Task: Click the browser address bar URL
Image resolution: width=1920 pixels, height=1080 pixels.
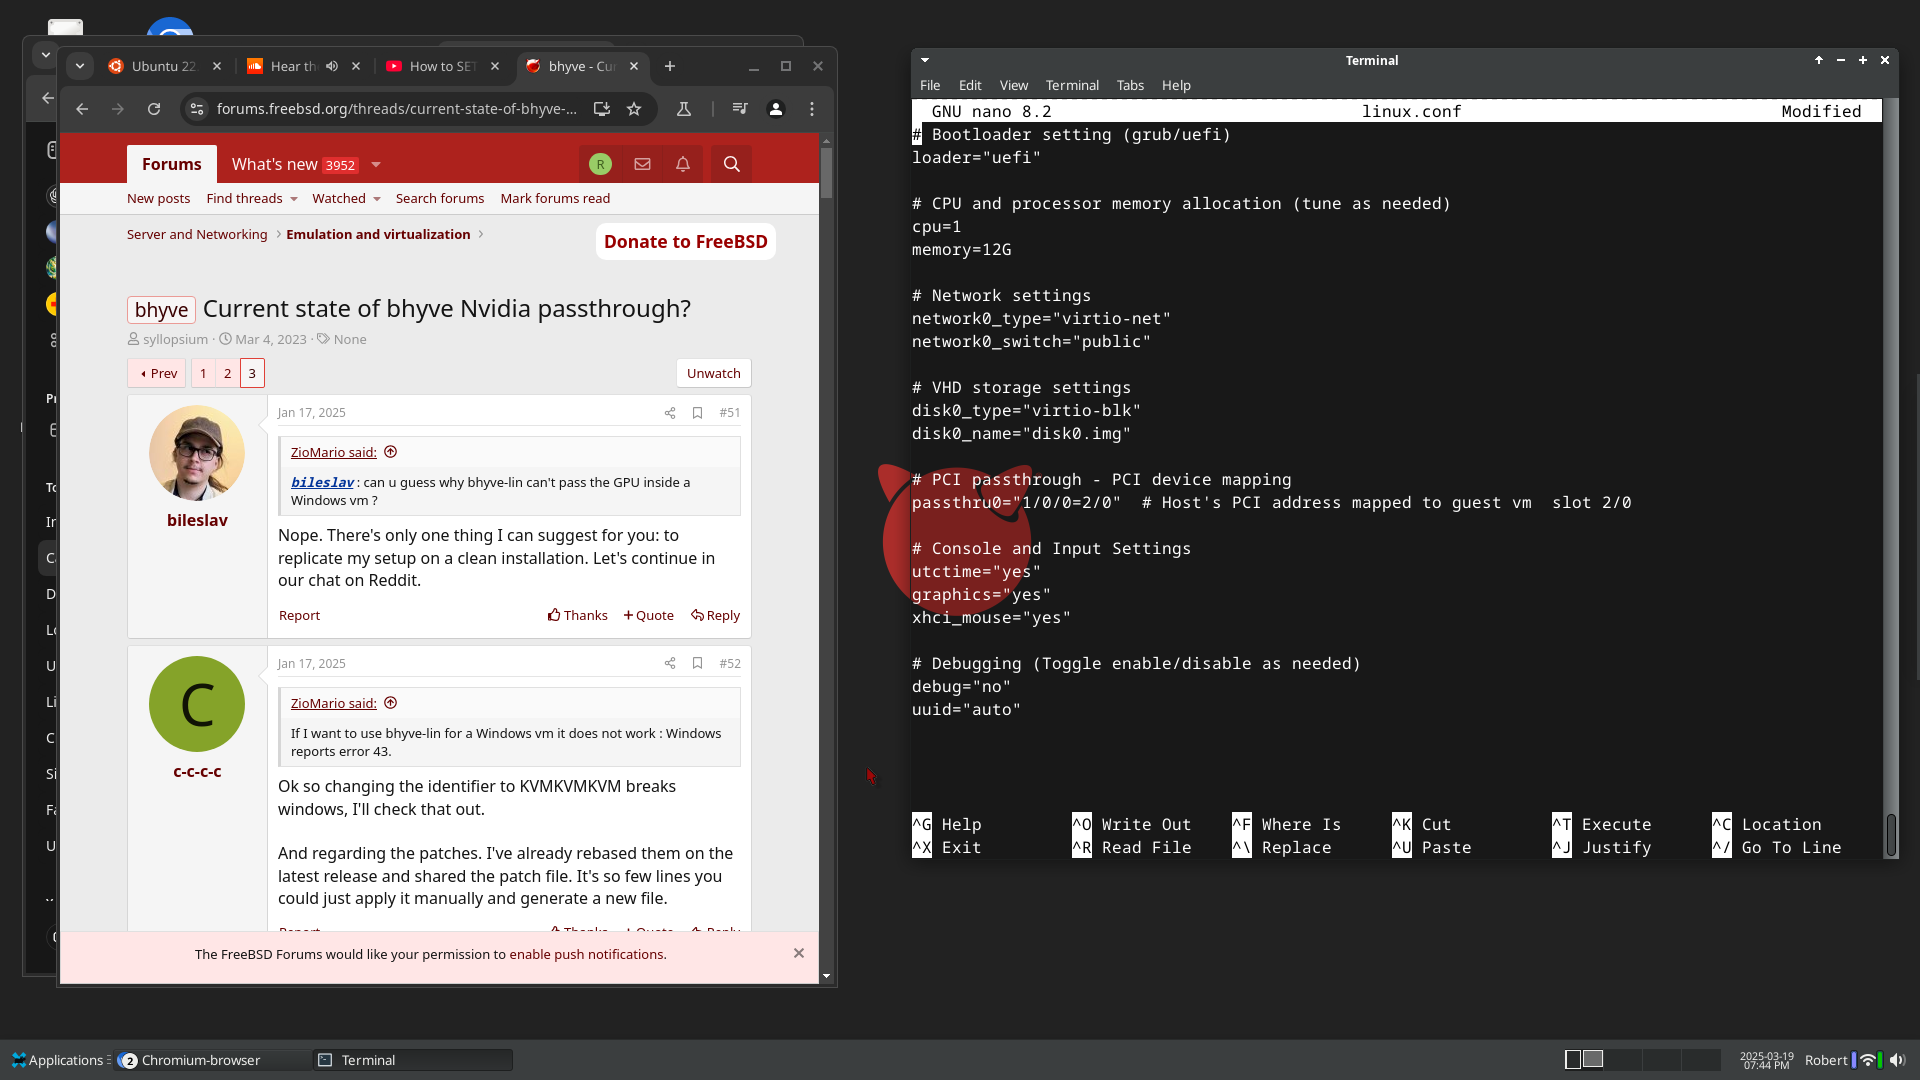Action: coord(396,109)
